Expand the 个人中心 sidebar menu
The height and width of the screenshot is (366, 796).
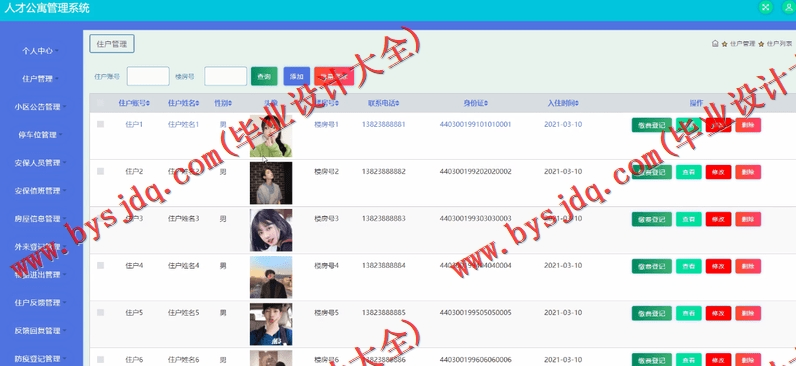click(40, 51)
